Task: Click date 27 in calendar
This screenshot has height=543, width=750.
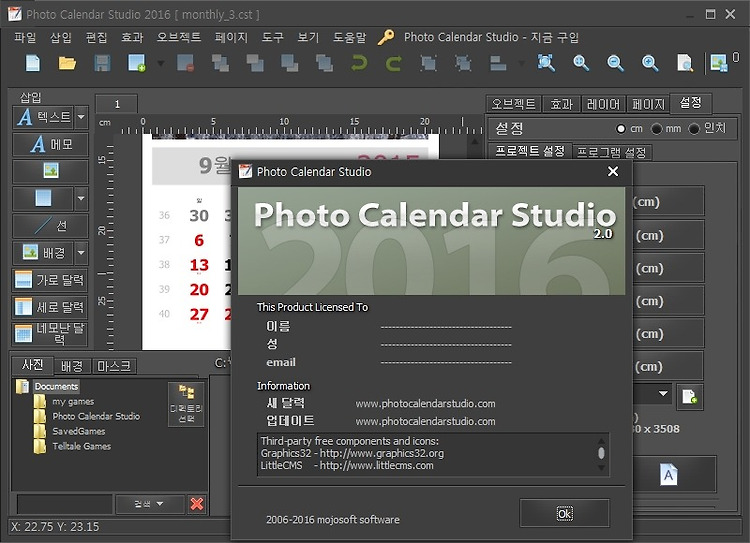Action: (x=199, y=314)
